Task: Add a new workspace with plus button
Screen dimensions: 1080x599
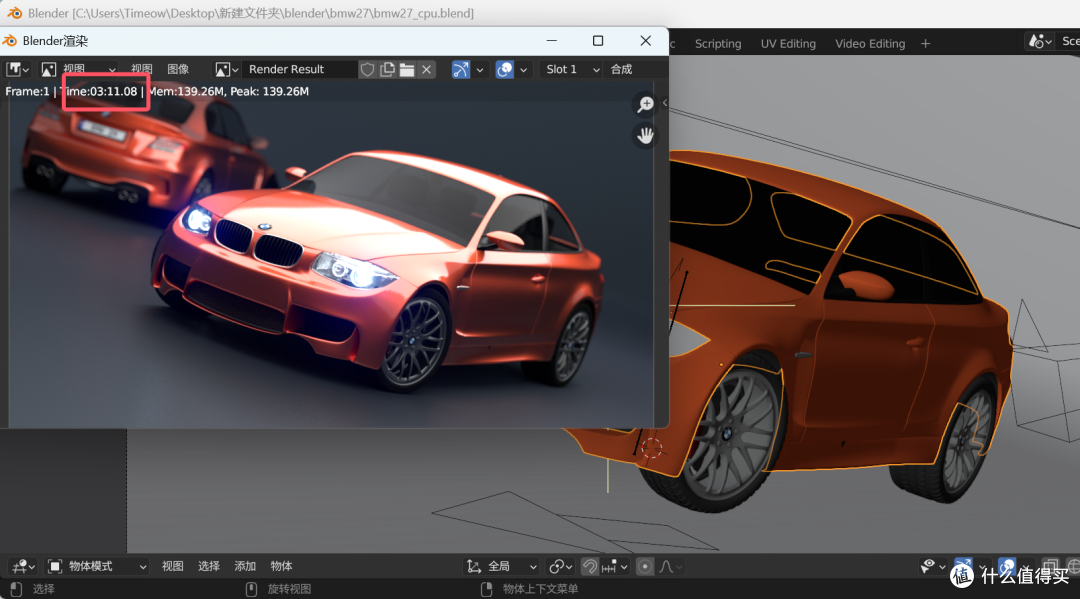Action: (x=925, y=43)
